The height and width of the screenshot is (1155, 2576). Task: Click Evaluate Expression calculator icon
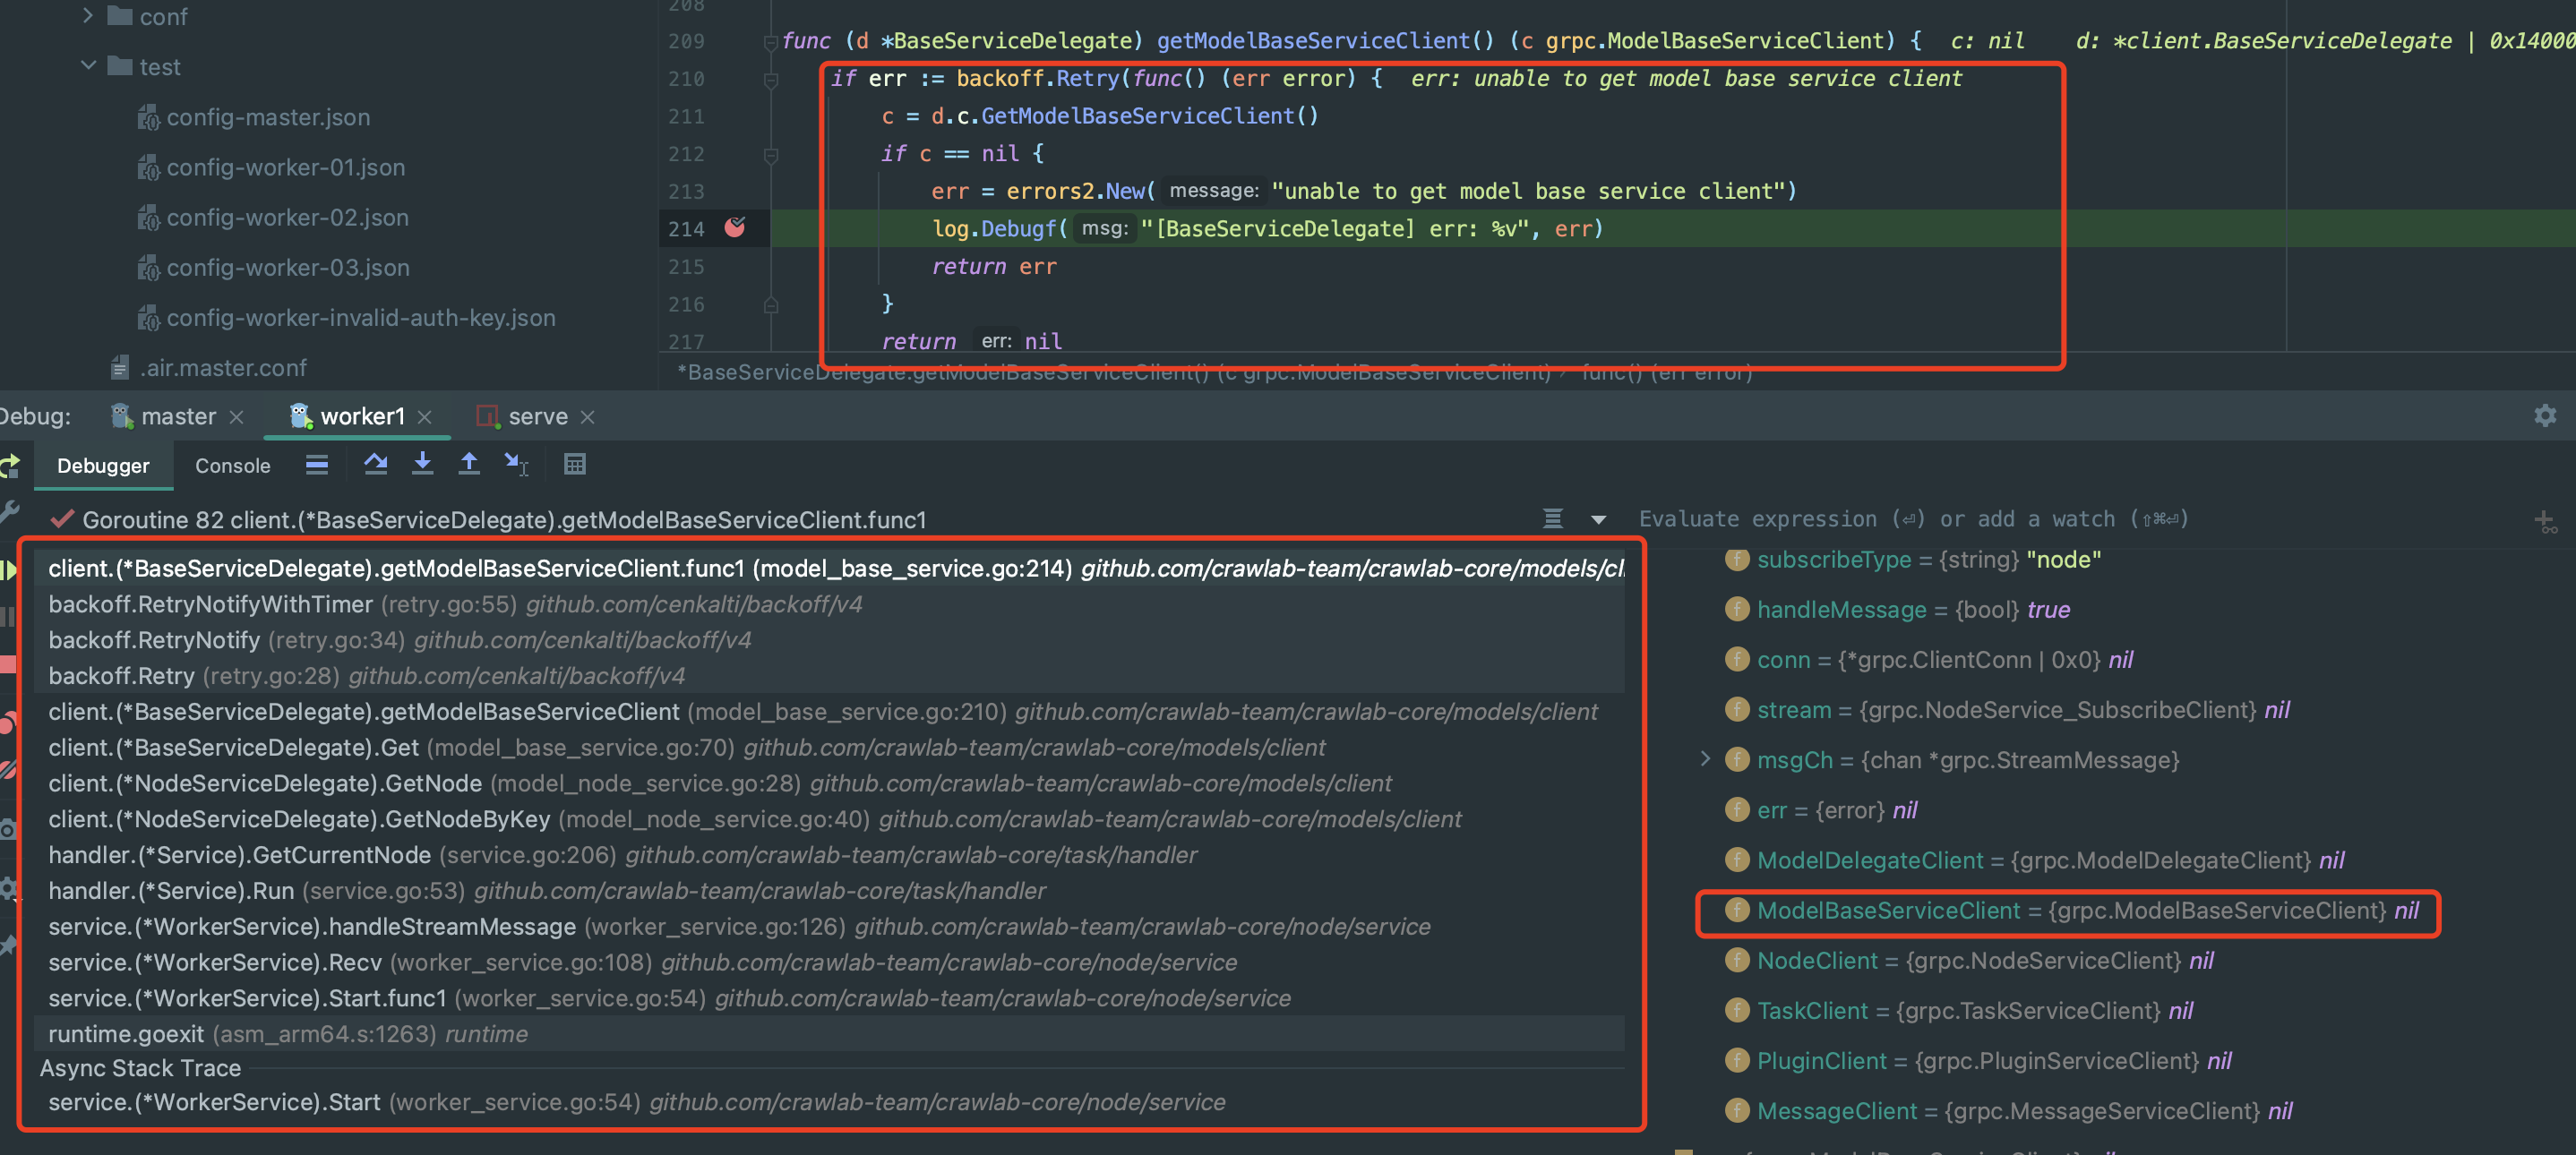574,464
